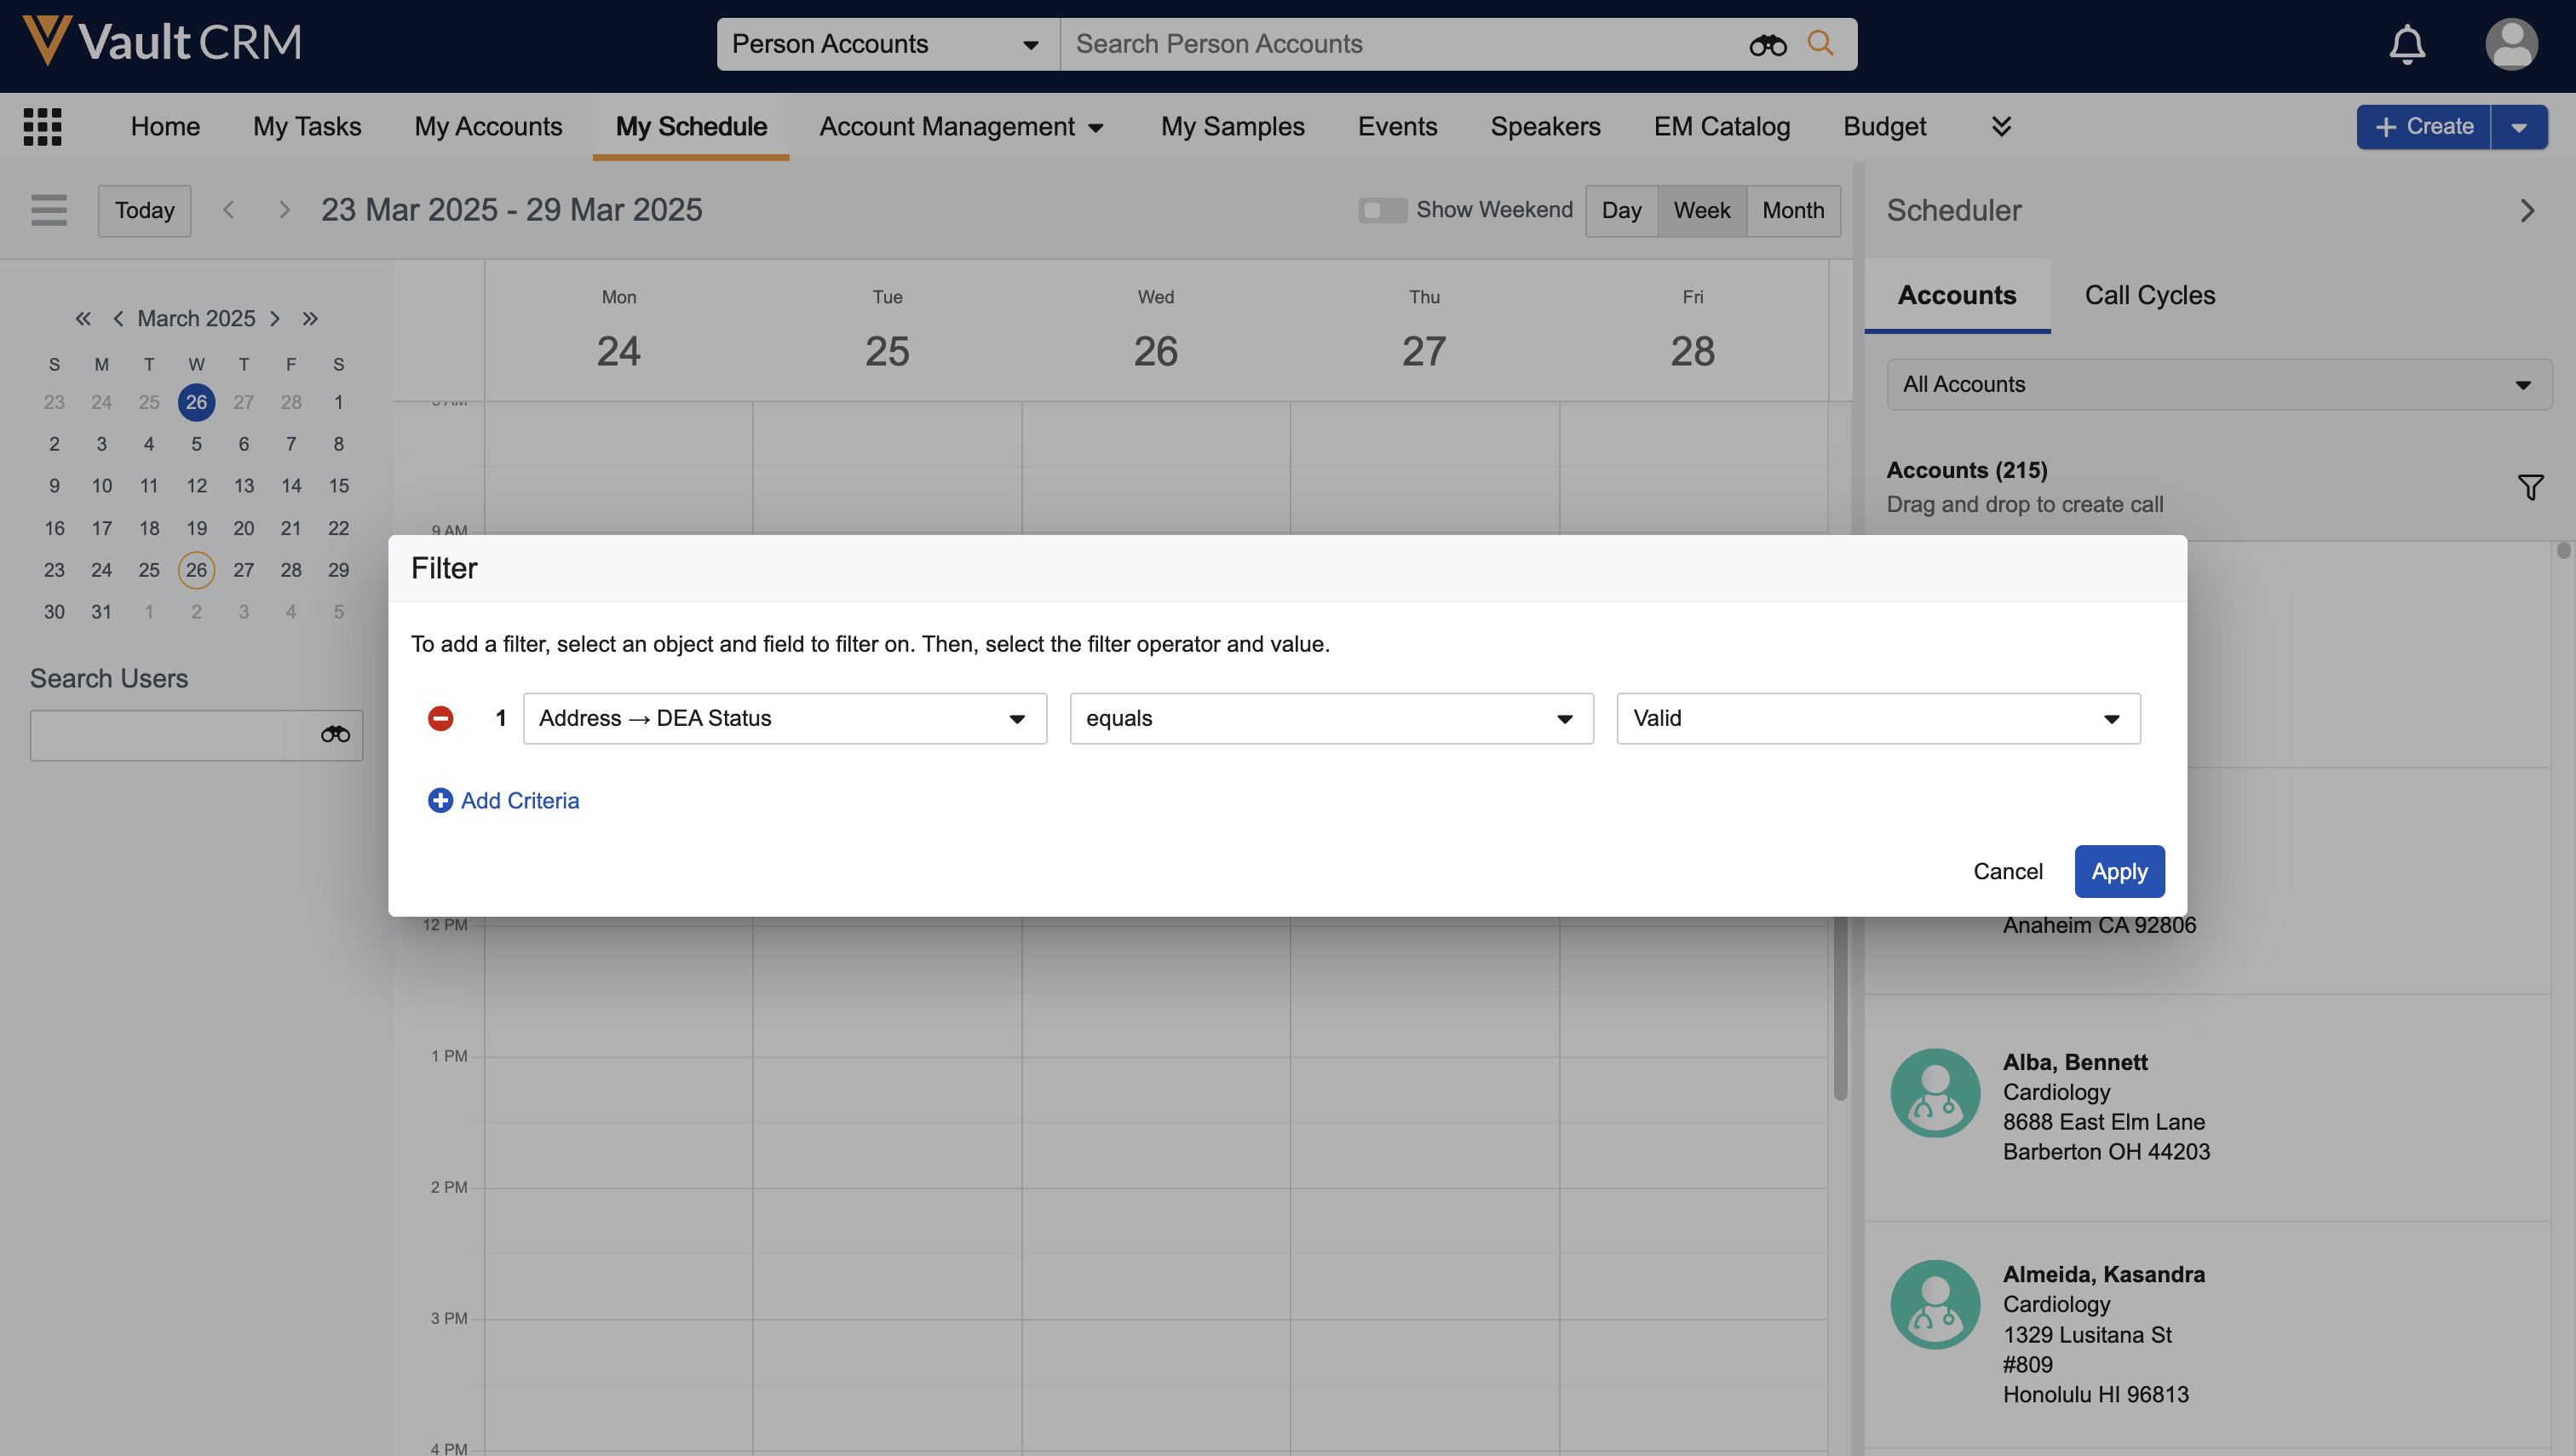Switch calendar to Month view
The image size is (2576, 1456).
tap(1792, 210)
